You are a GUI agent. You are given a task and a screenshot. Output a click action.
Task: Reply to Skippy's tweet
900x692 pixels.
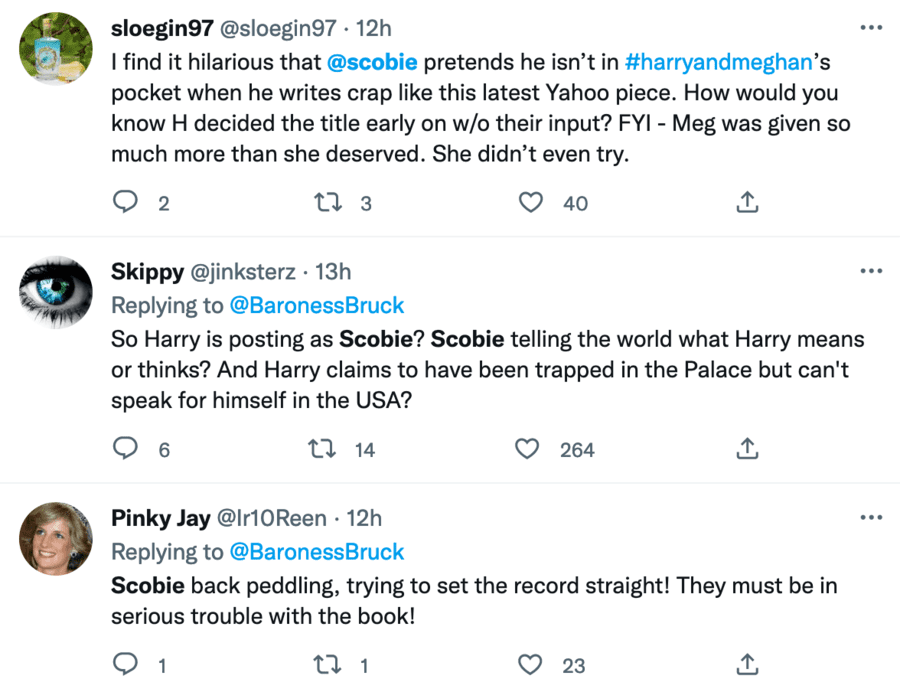(125, 449)
